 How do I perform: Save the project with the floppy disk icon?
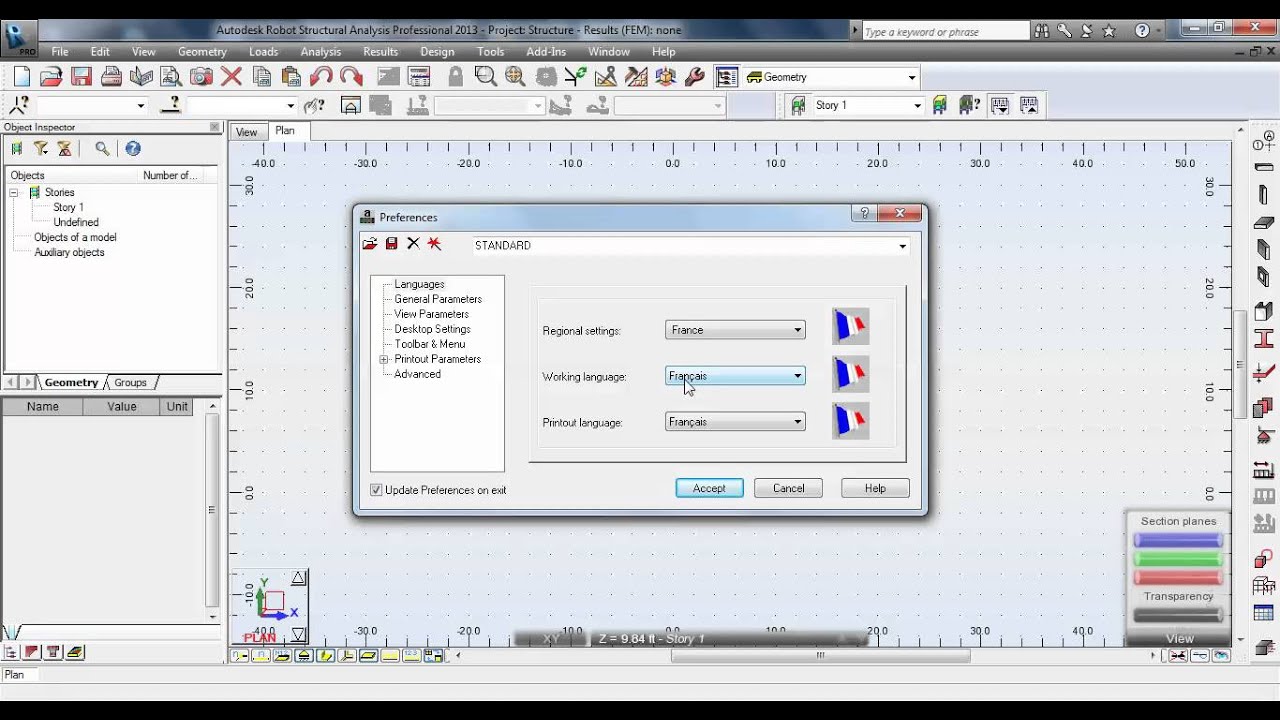tap(81, 77)
